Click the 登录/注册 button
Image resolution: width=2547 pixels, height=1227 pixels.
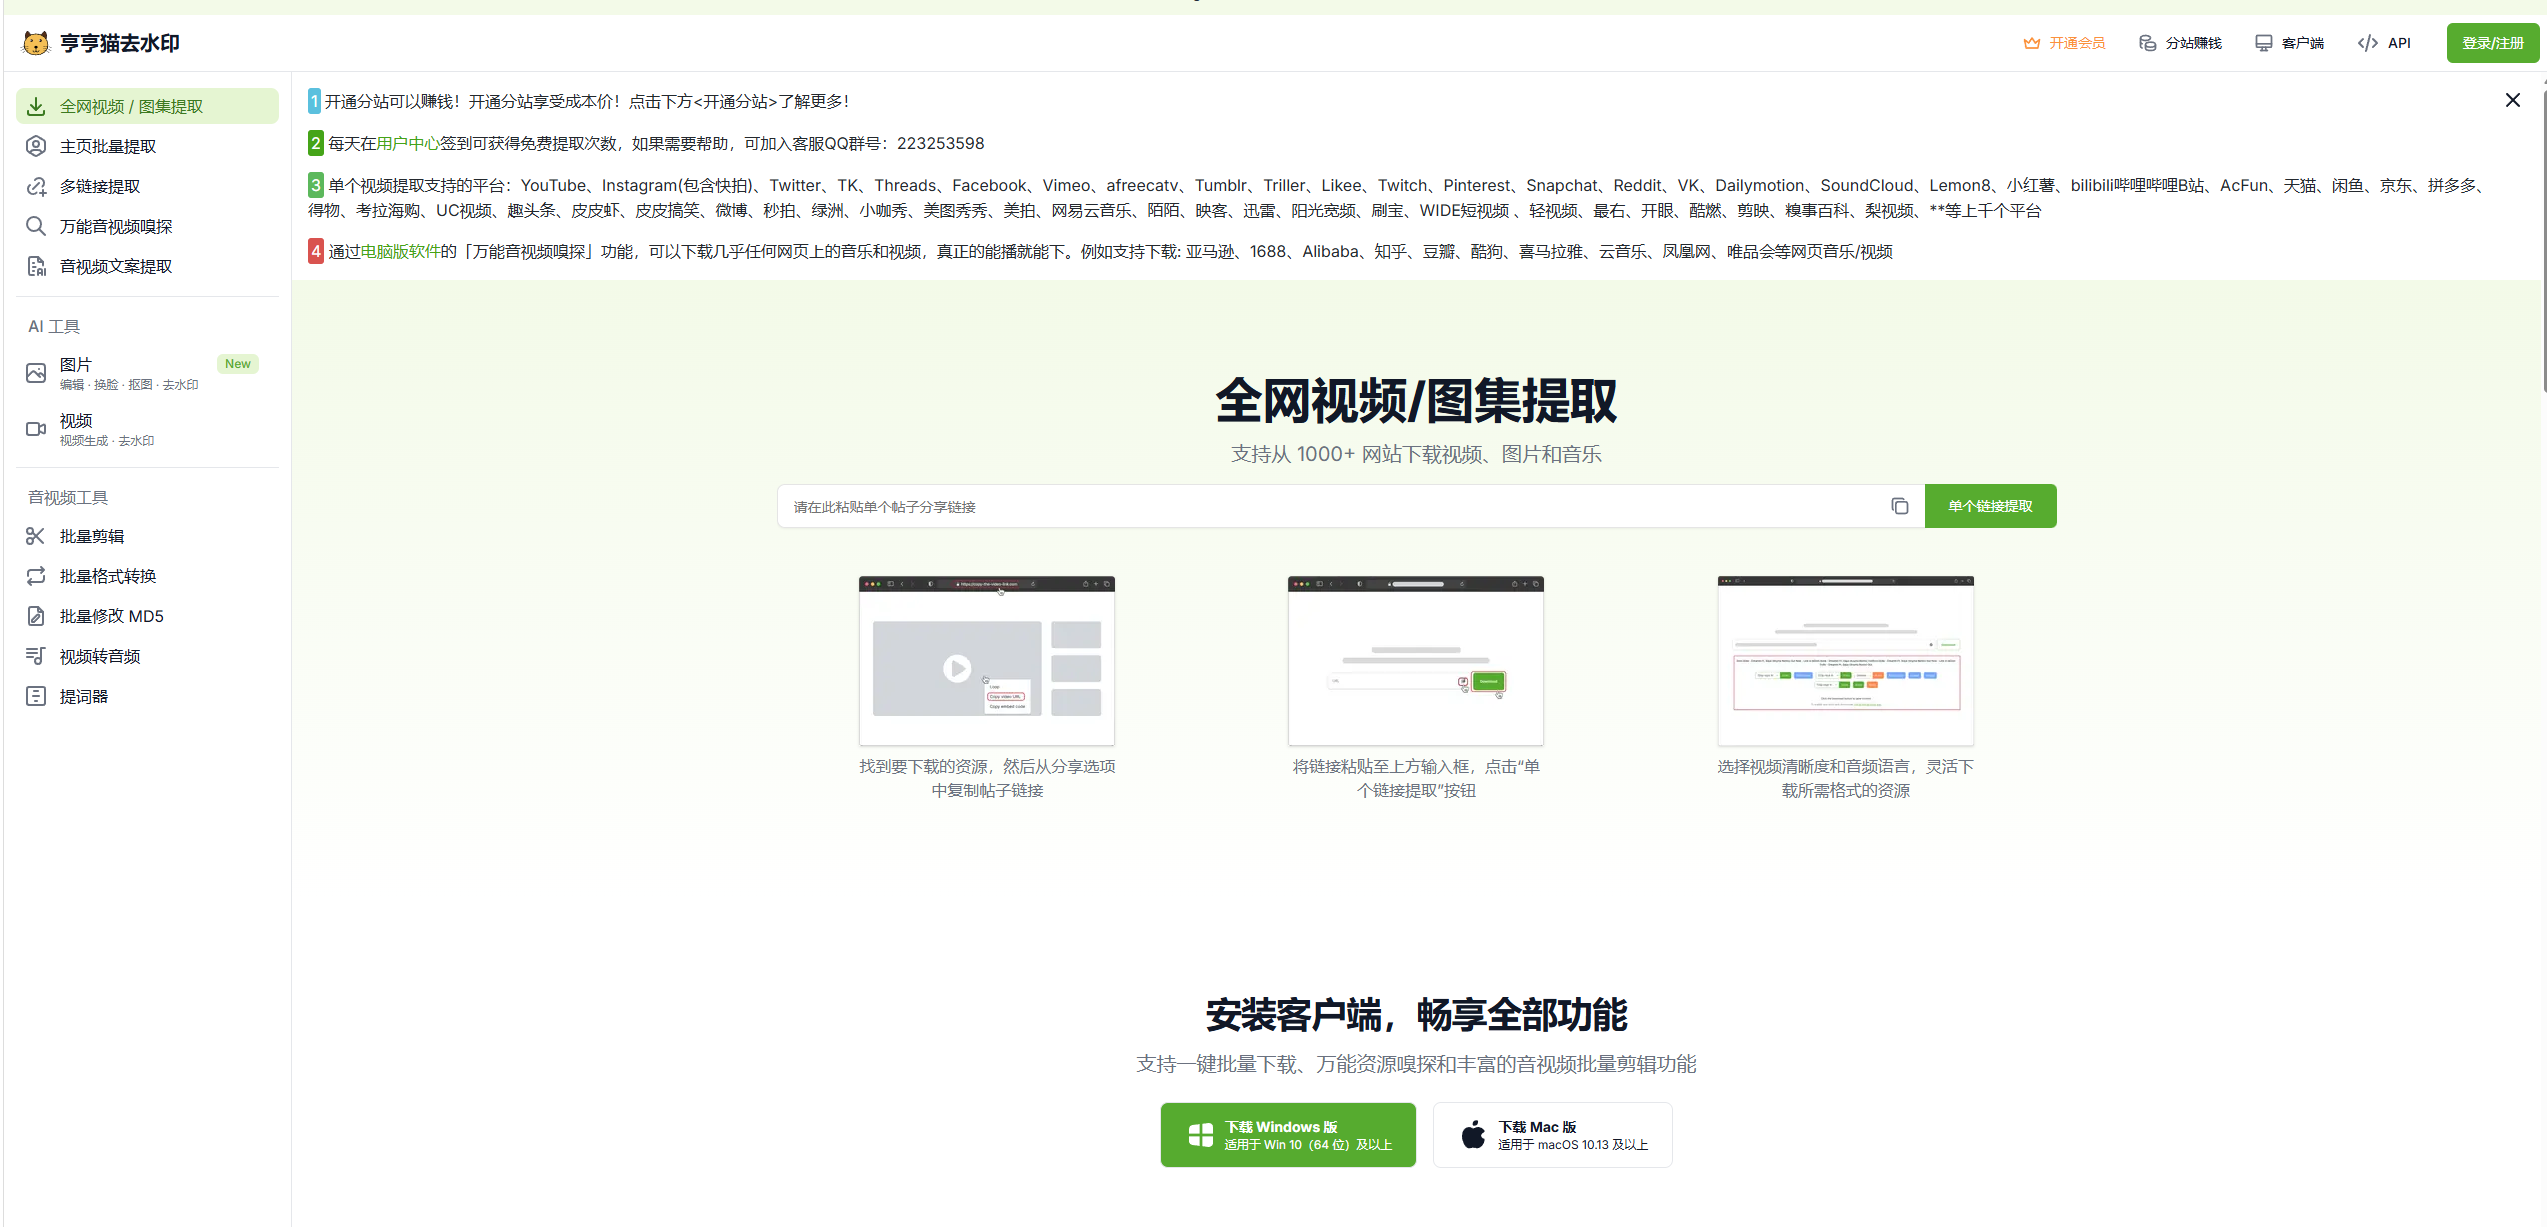coord(2492,43)
